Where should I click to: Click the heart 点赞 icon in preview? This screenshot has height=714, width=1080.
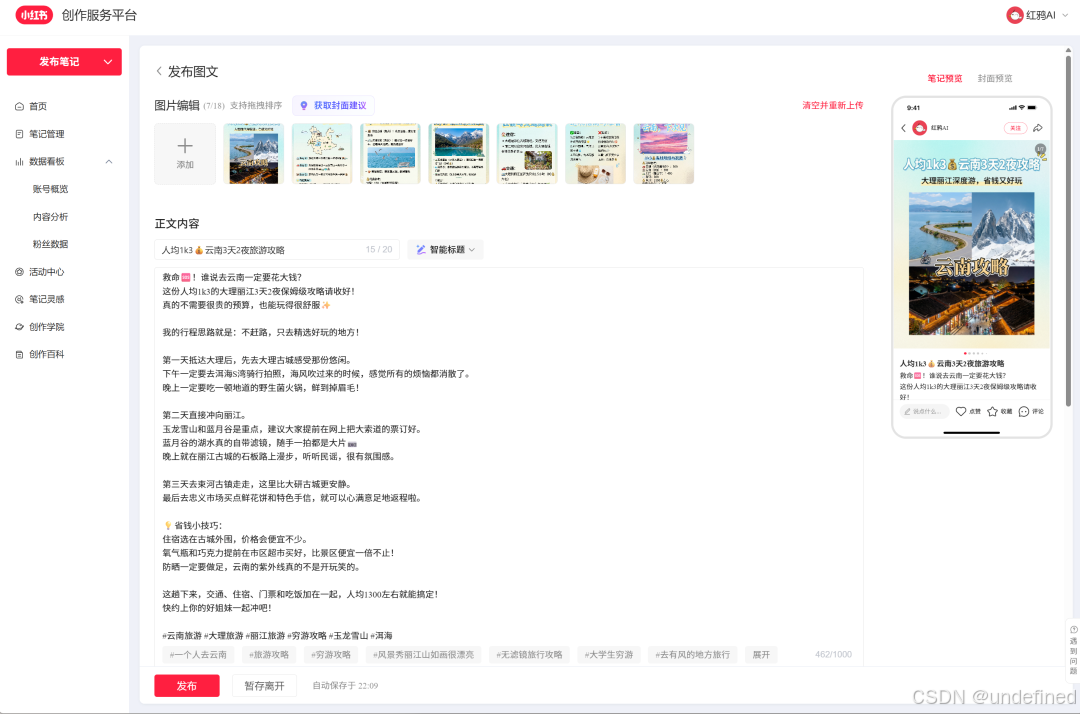[x=961, y=412]
